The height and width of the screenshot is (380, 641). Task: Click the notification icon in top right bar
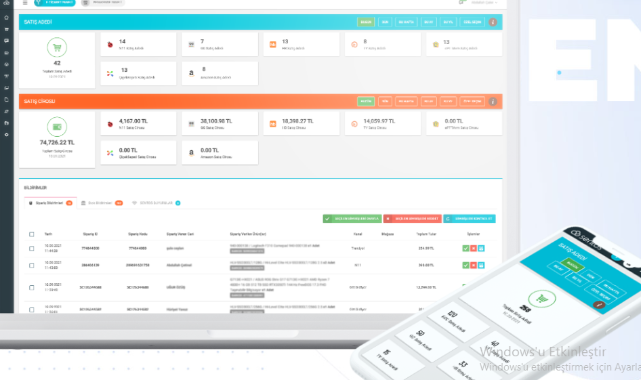pos(462,2)
